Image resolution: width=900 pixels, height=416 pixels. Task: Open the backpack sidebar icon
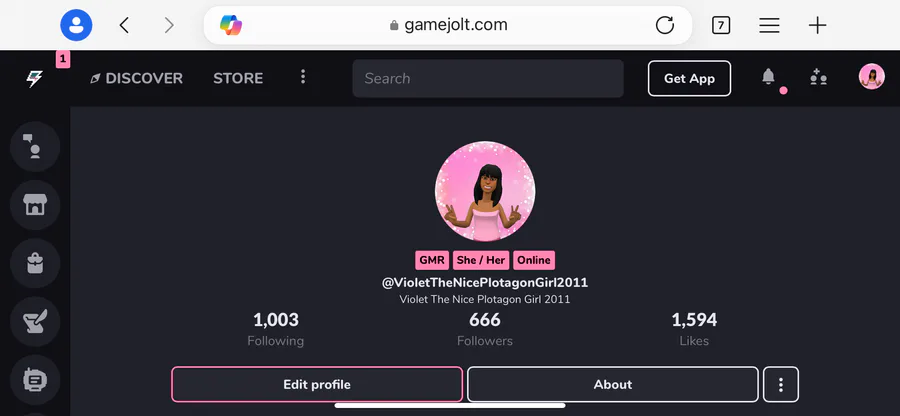click(35, 263)
